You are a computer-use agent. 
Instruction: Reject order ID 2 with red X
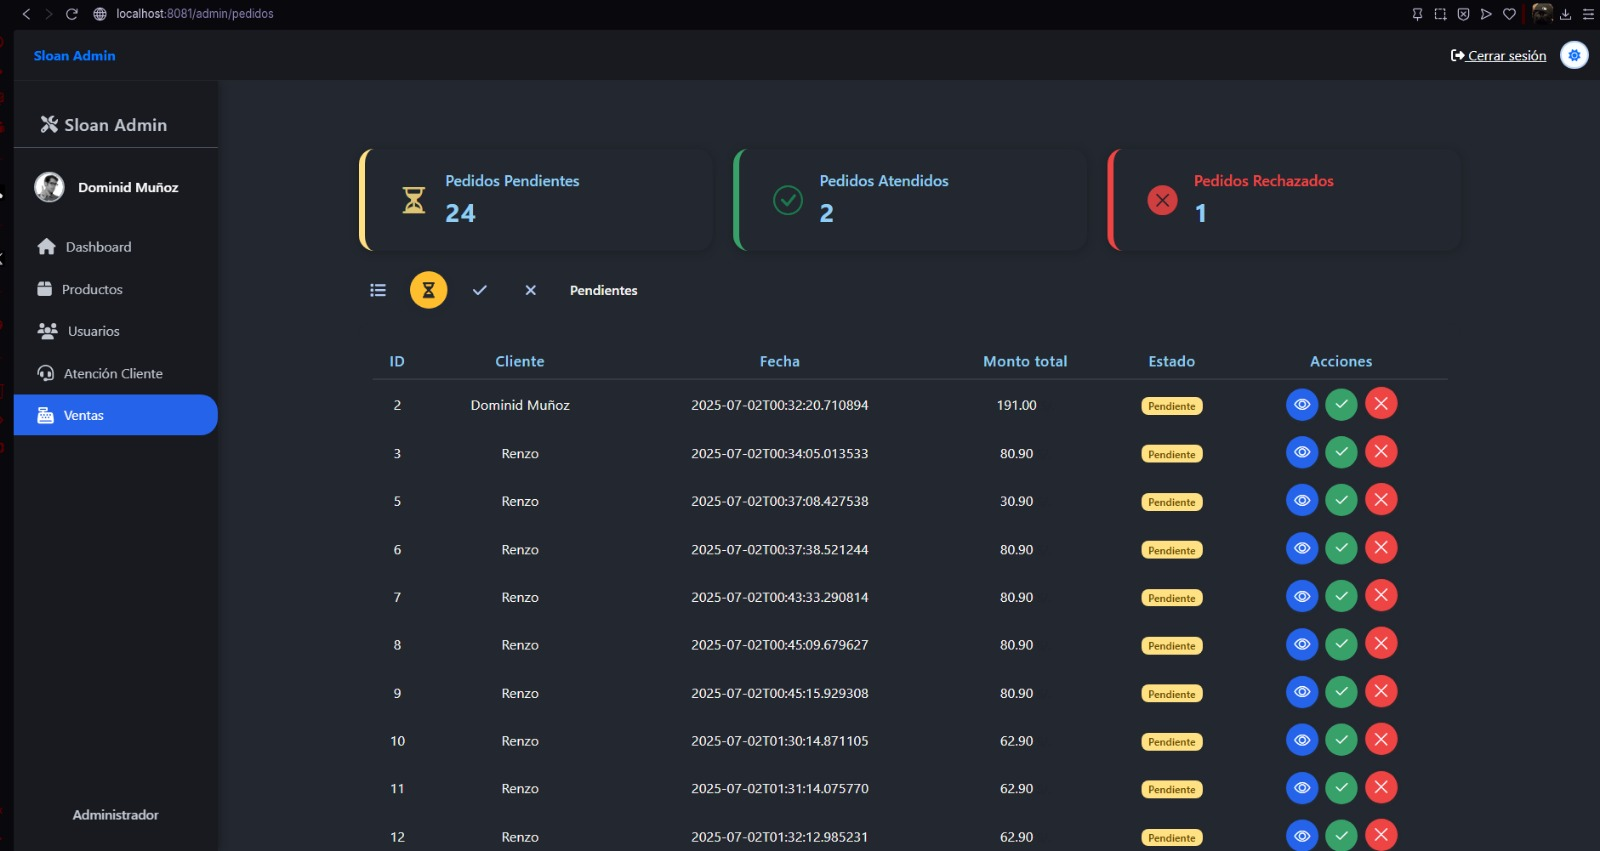tap(1381, 404)
